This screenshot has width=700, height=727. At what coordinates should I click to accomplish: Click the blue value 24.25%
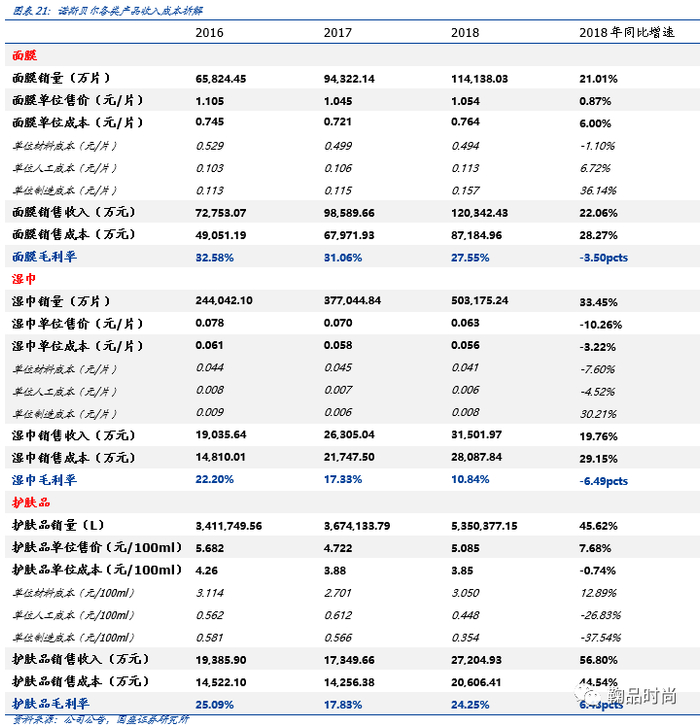pyautogui.click(x=470, y=704)
